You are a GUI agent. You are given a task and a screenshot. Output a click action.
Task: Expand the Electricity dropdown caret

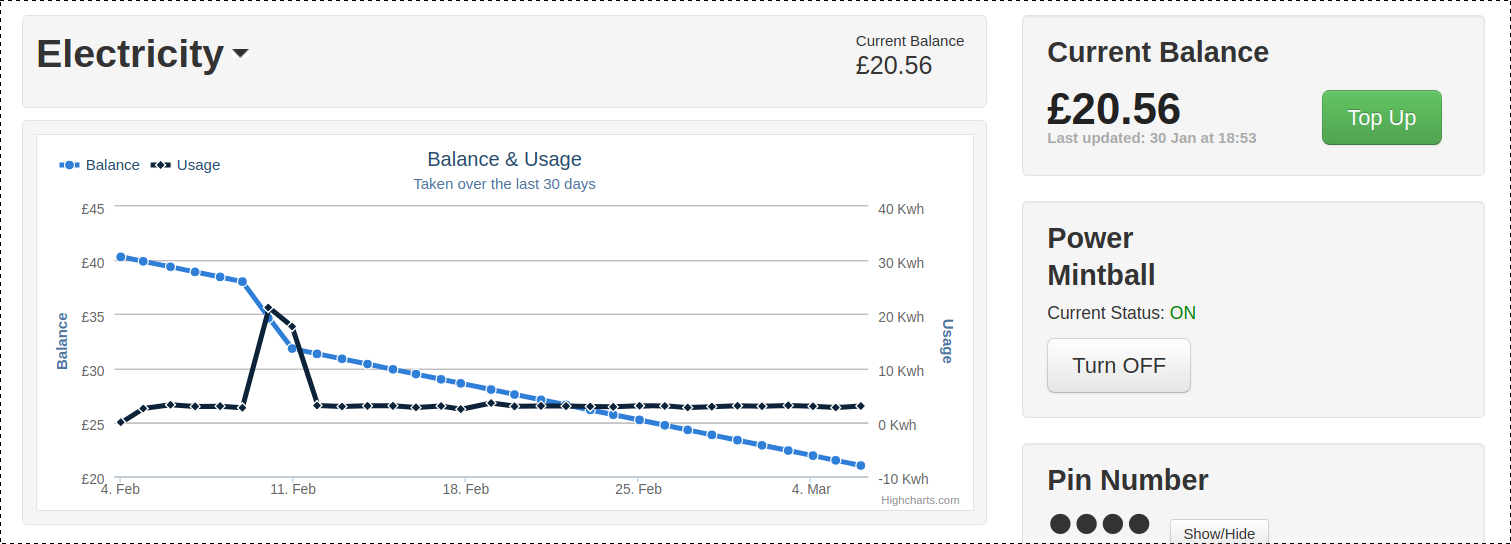(x=240, y=54)
